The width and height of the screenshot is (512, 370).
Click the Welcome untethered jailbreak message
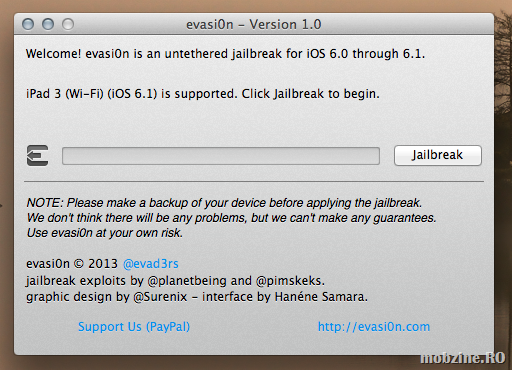pyautogui.click(x=226, y=54)
